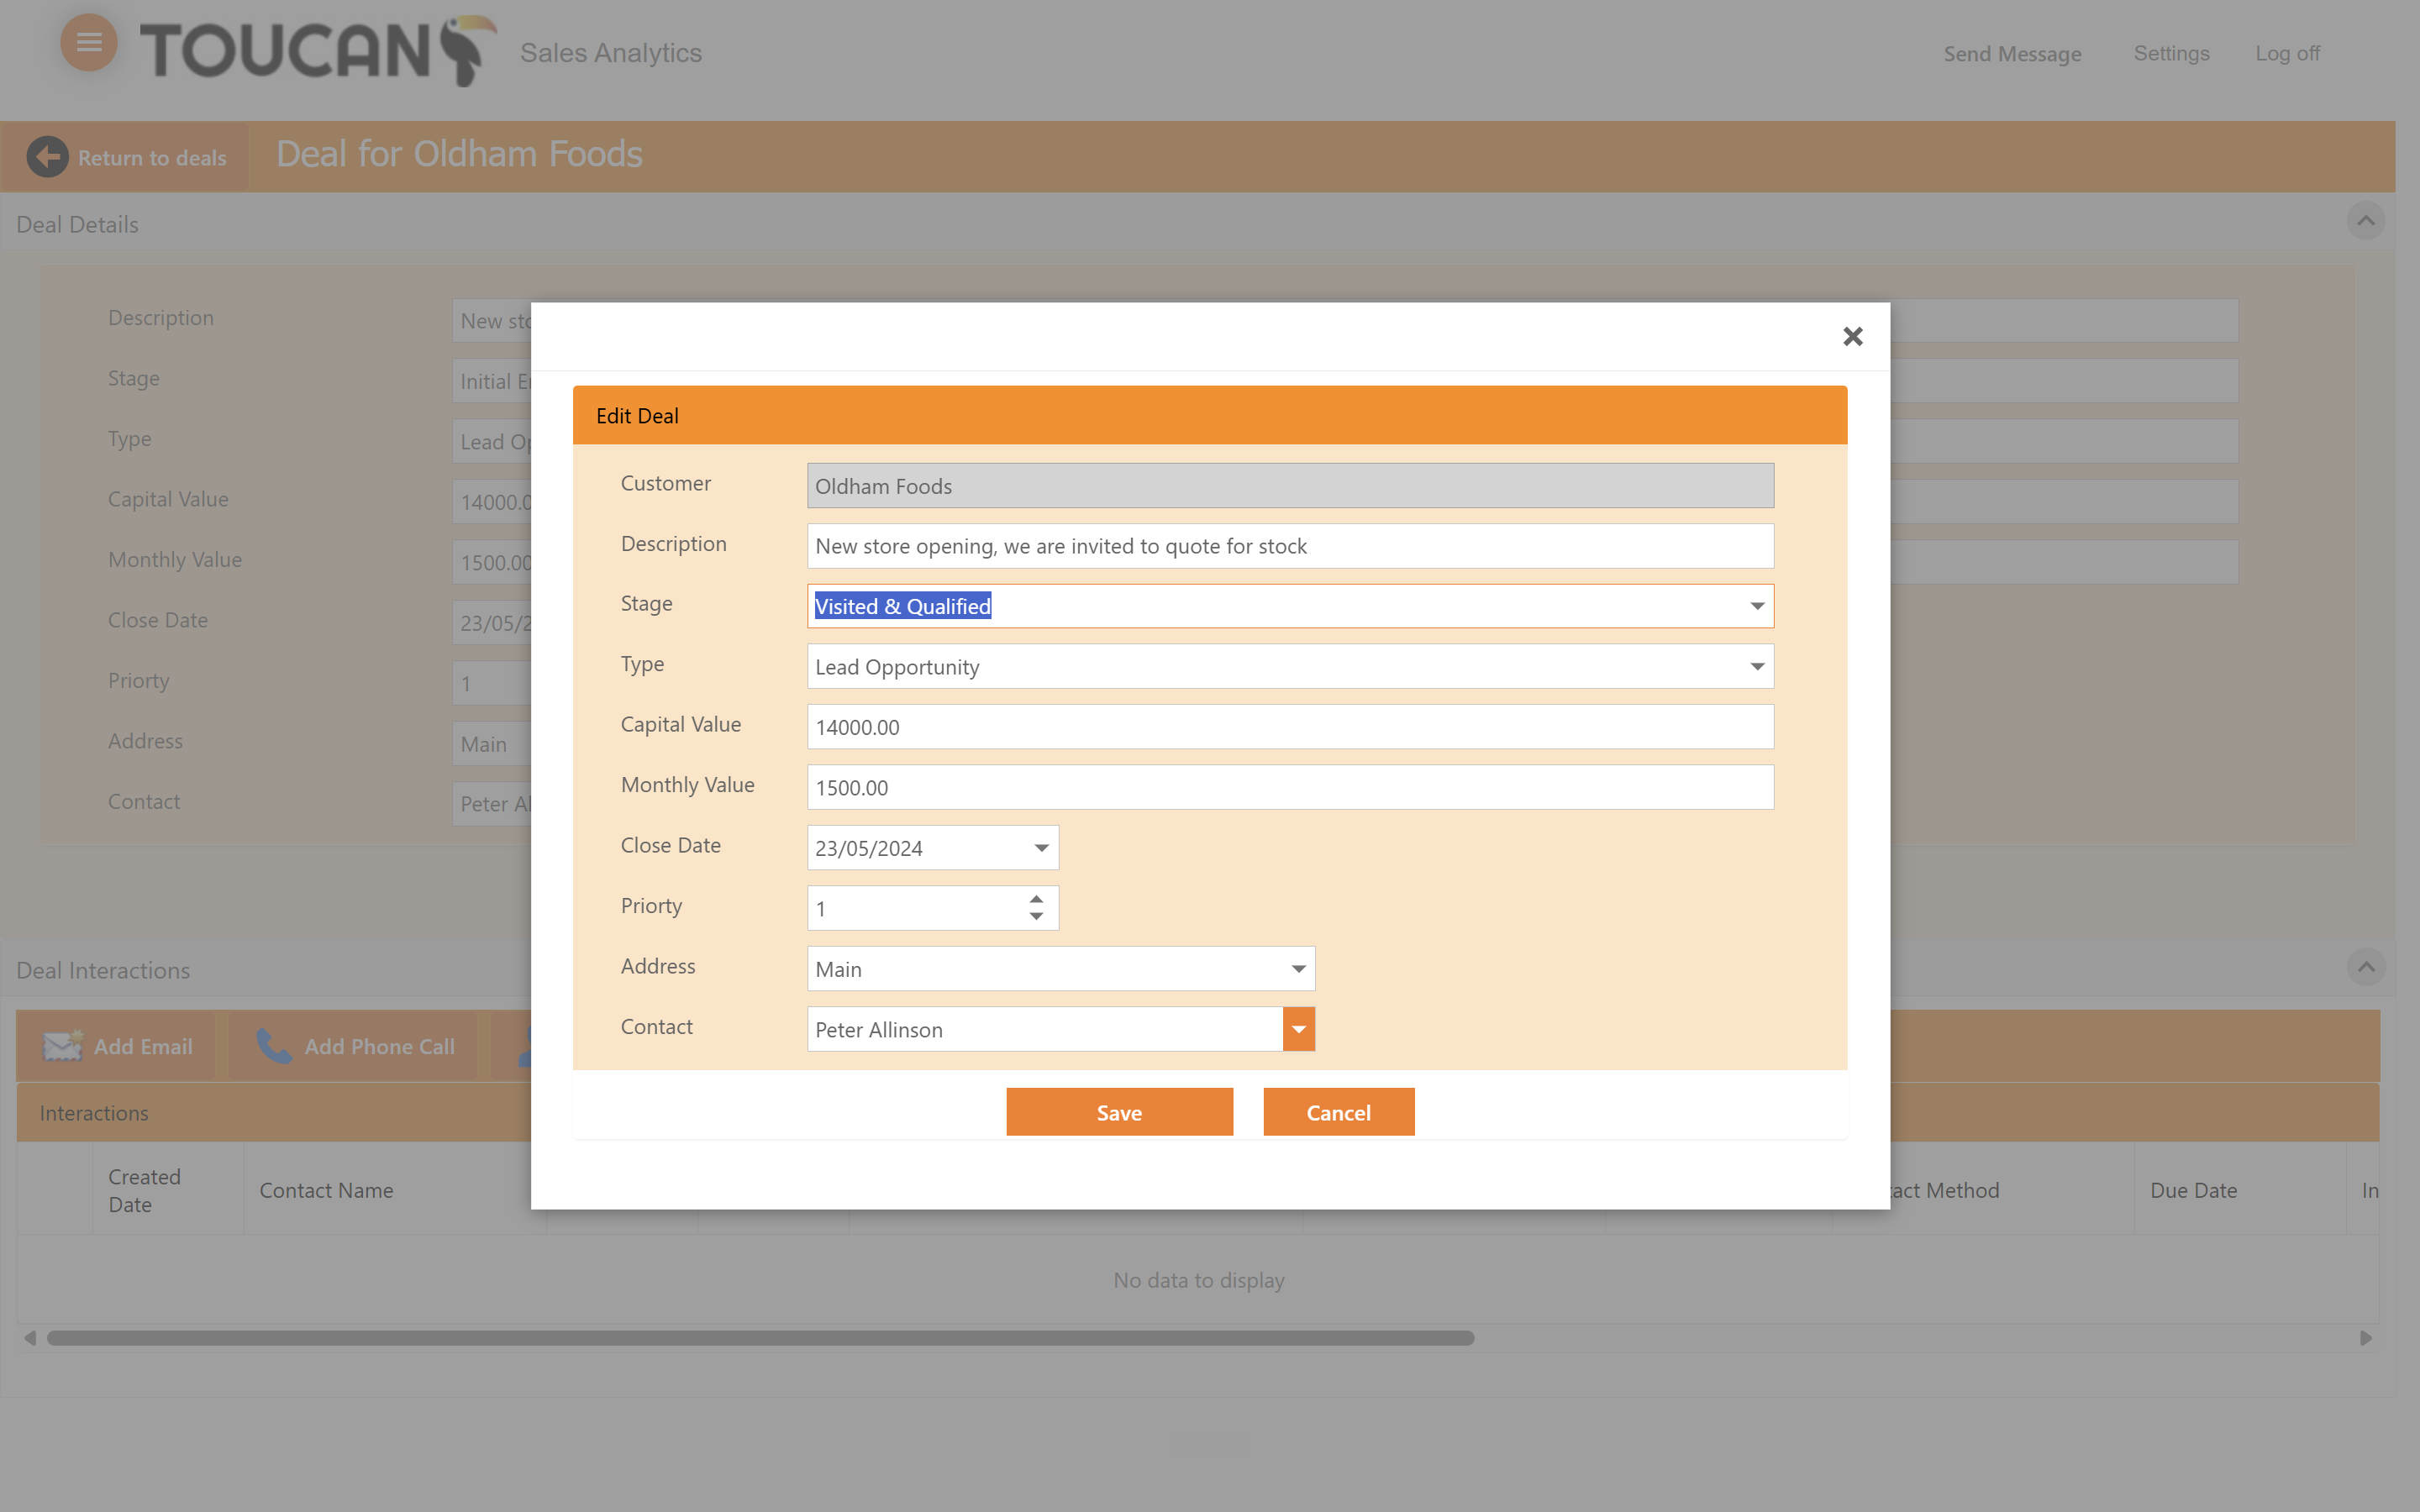Click the scrollbar left arrow
Image resolution: width=2420 pixels, height=1512 pixels.
pos(30,1338)
